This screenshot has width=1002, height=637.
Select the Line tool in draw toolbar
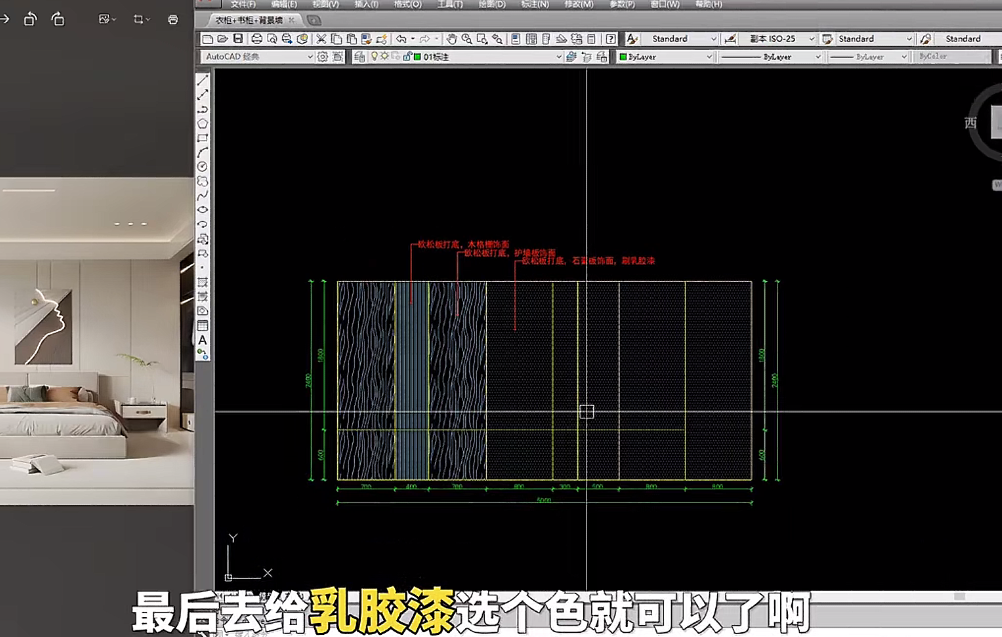click(203, 80)
